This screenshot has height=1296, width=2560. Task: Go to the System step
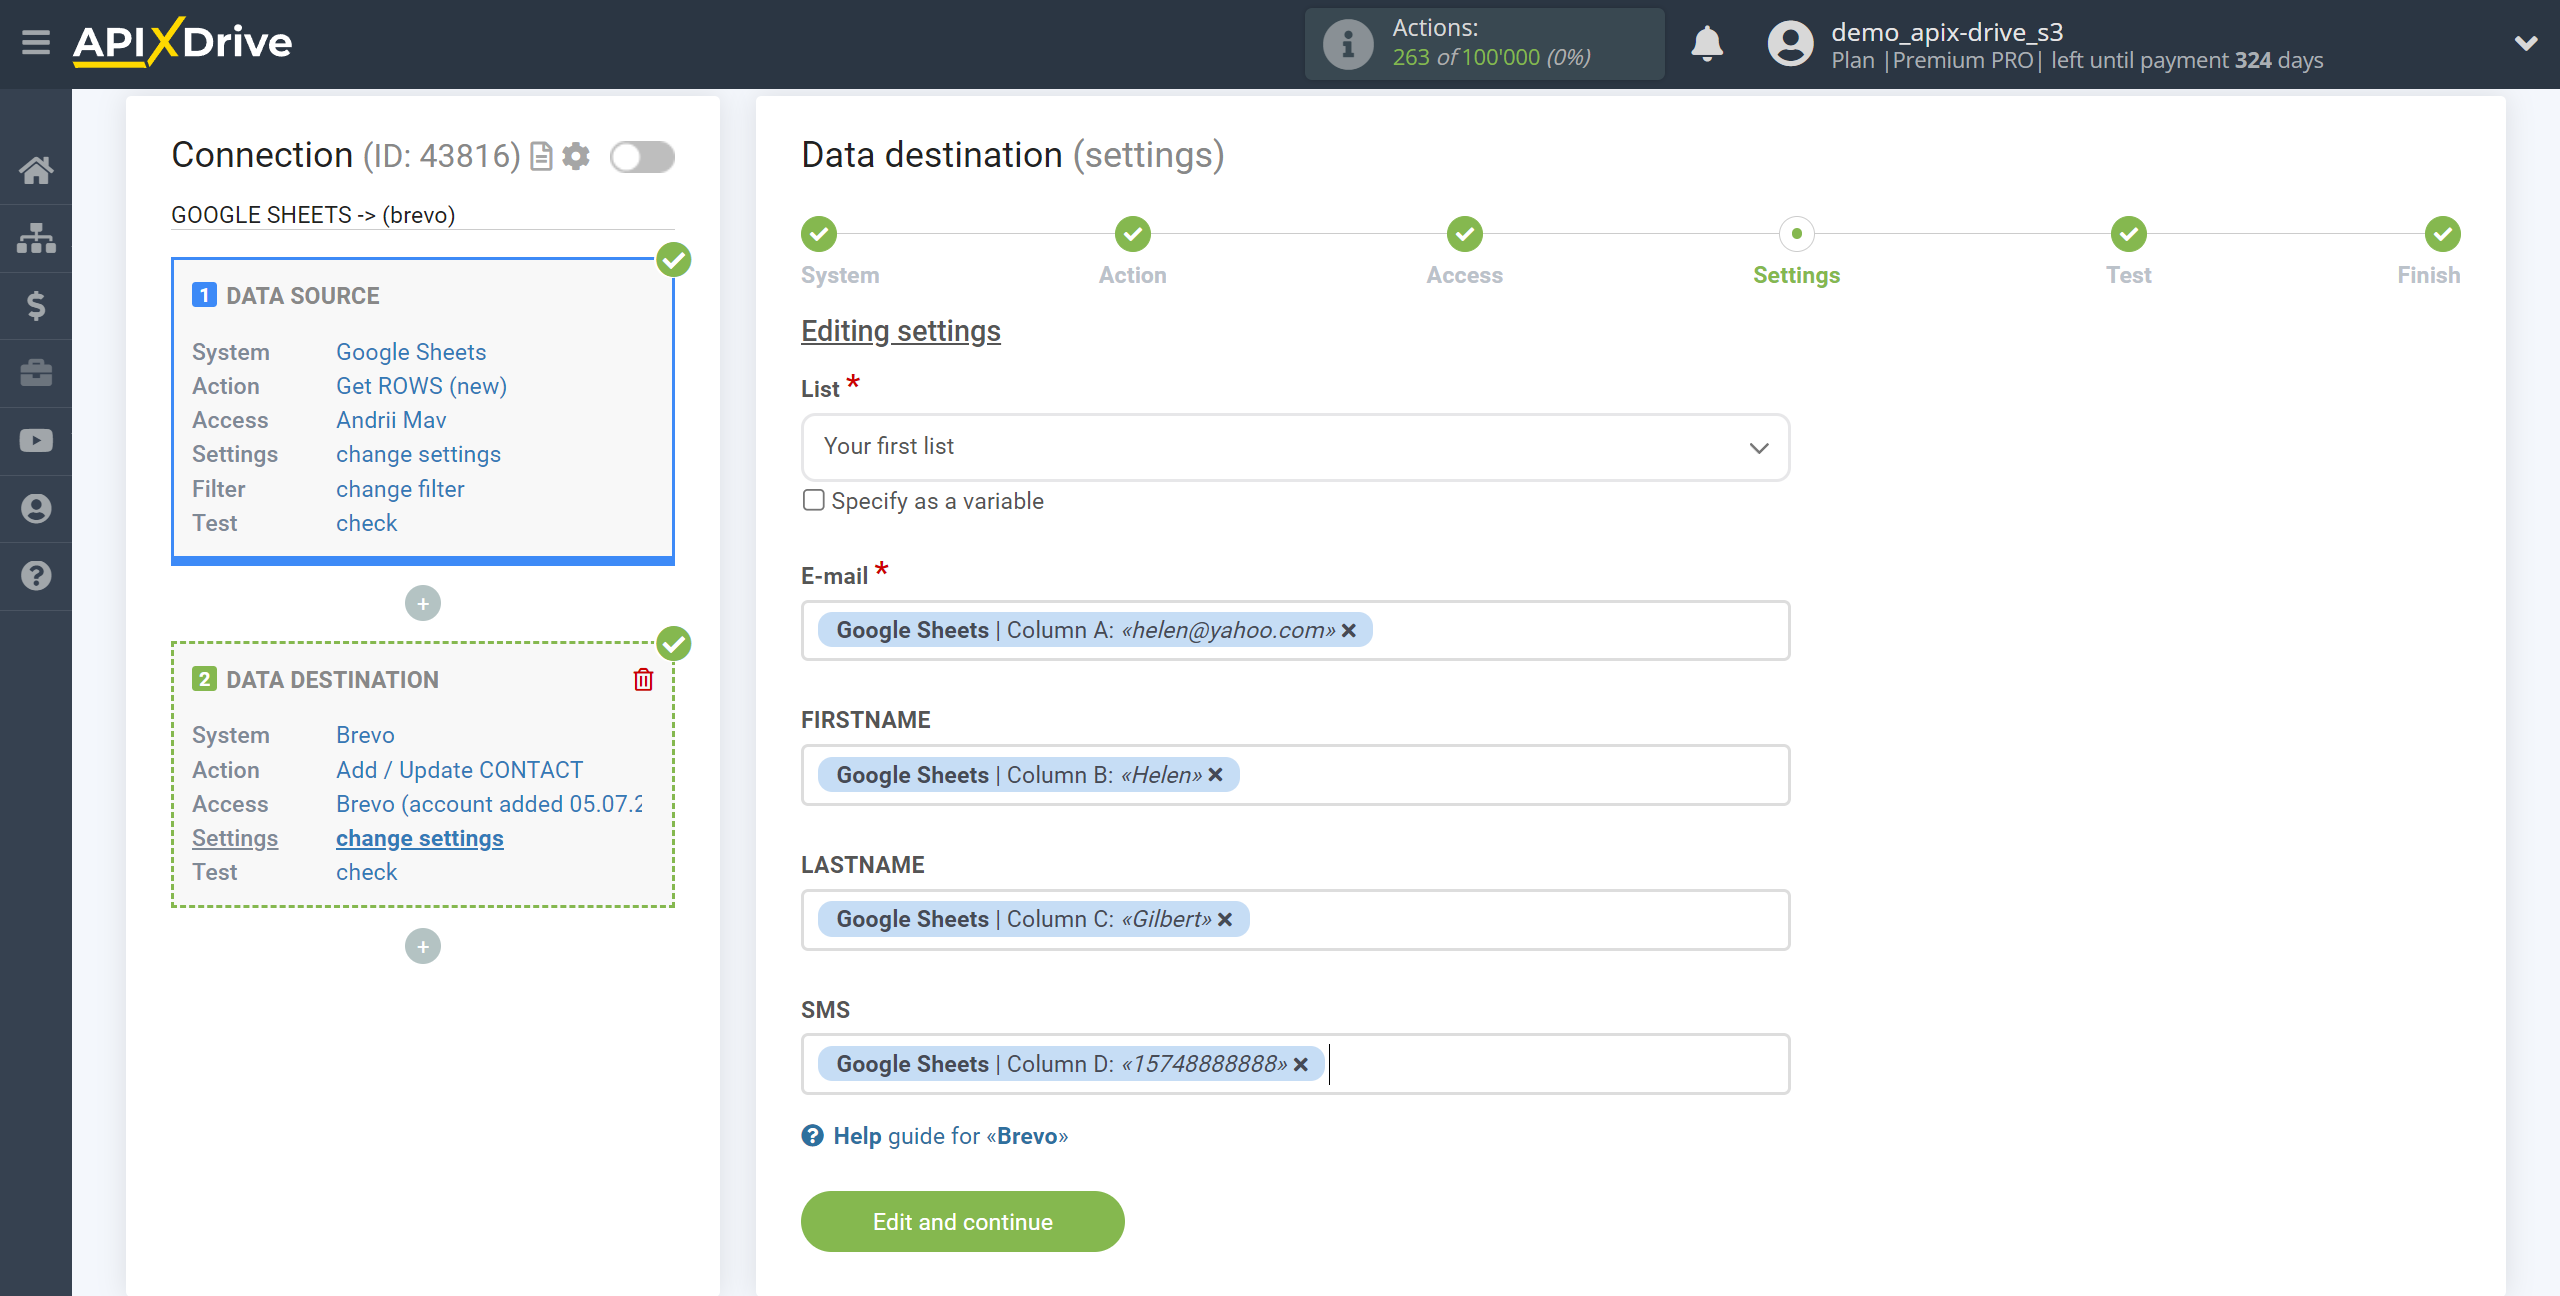pyautogui.click(x=819, y=234)
